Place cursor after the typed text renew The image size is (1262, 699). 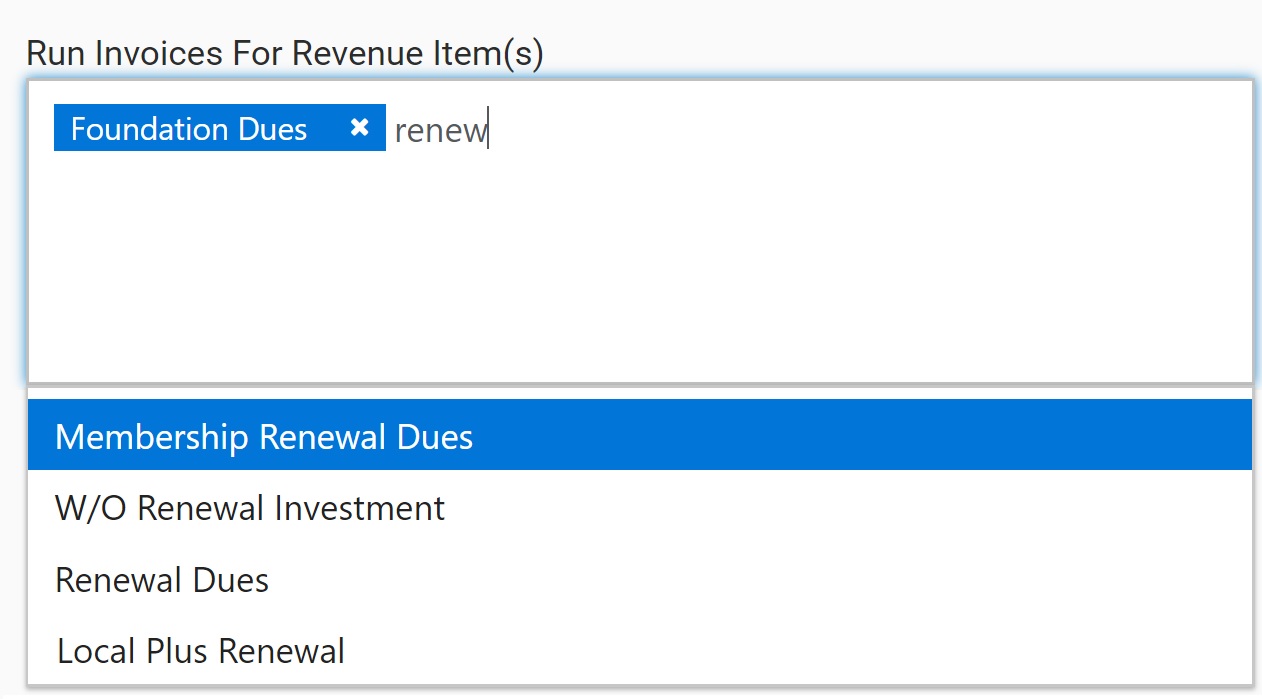487,129
